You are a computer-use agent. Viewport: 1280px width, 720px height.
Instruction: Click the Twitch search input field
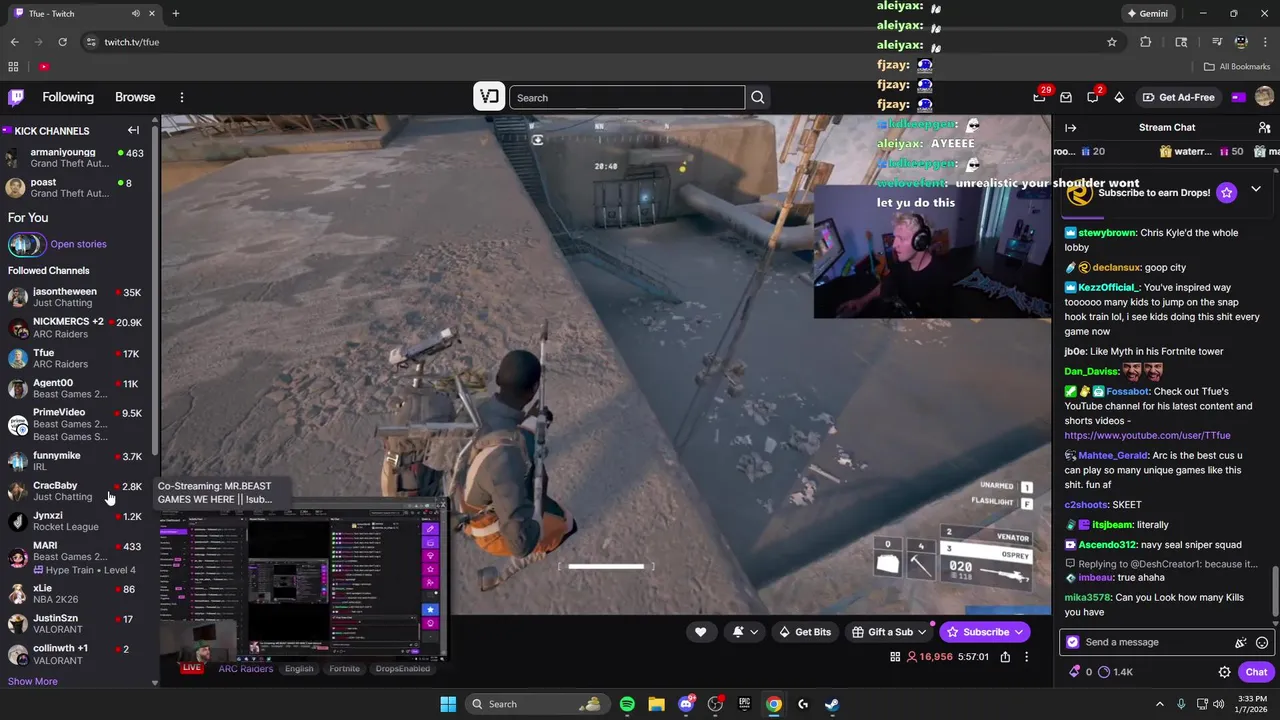[627, 97]
